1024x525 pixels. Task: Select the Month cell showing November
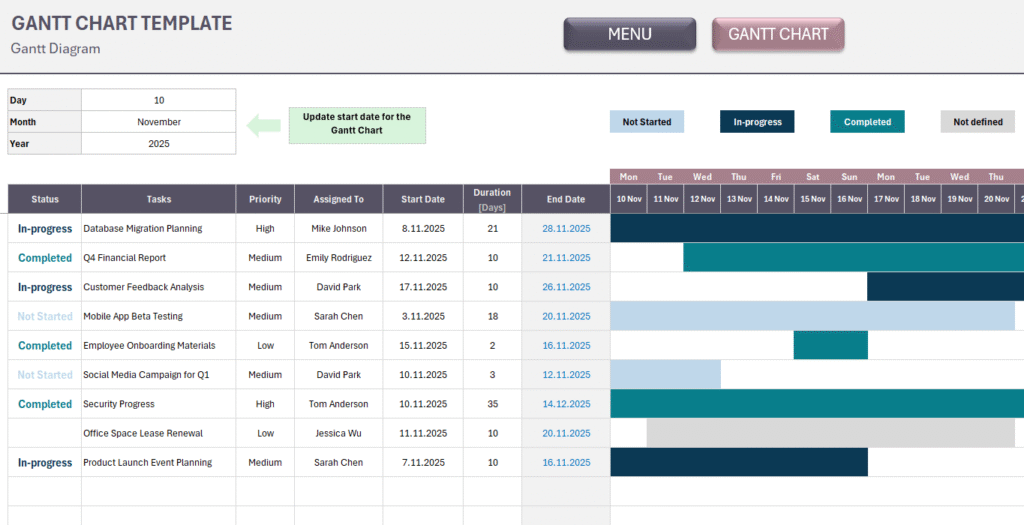(159, 121)
